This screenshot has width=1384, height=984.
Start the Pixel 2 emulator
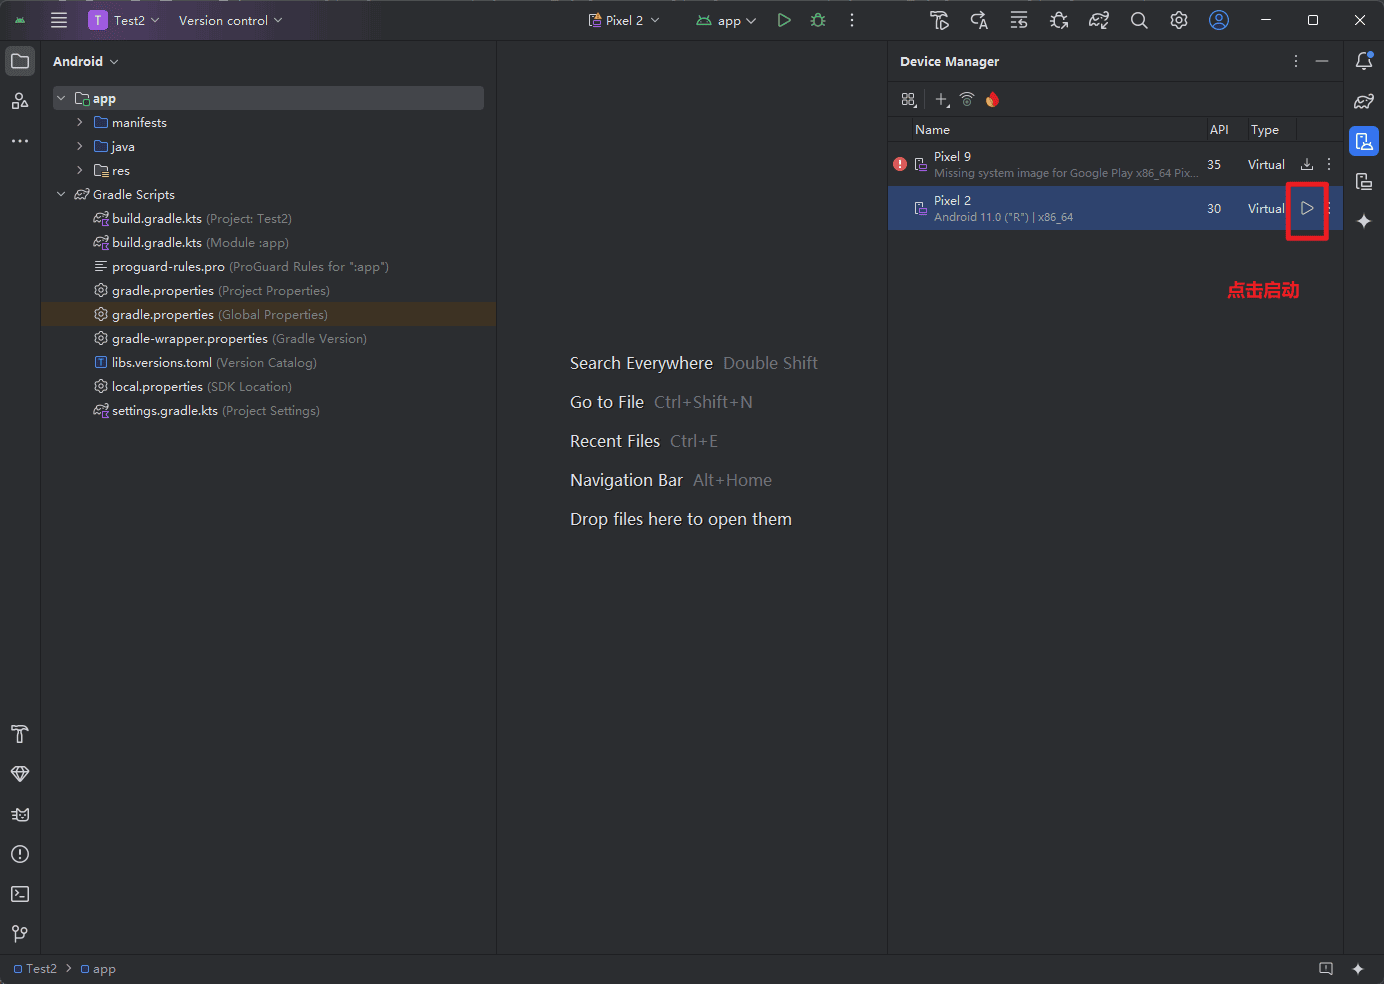1306,208
